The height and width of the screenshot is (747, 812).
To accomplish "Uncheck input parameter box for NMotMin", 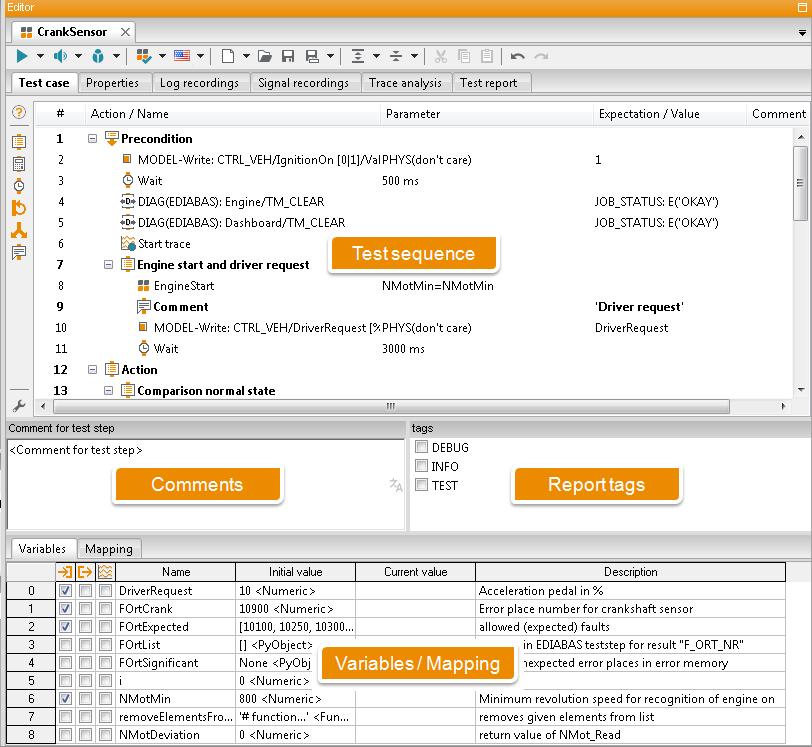I will (65, 698).
